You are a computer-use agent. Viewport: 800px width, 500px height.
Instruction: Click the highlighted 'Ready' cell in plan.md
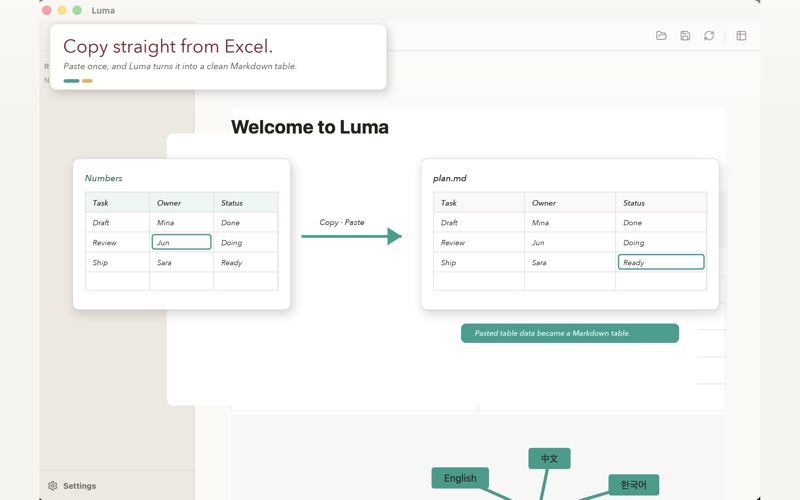pyautogui.click(x=661, y=262)
